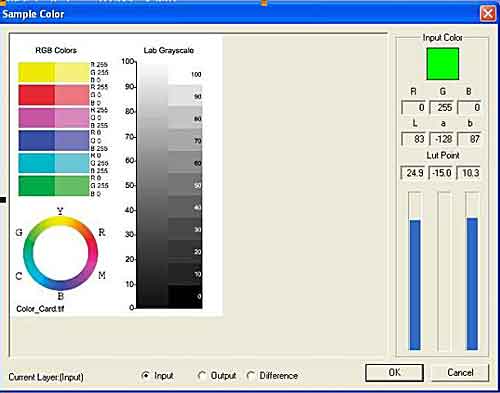The image size is (500, 393).
Task: Sample the grayscale step labeled 20
Action: click(185, 252)
